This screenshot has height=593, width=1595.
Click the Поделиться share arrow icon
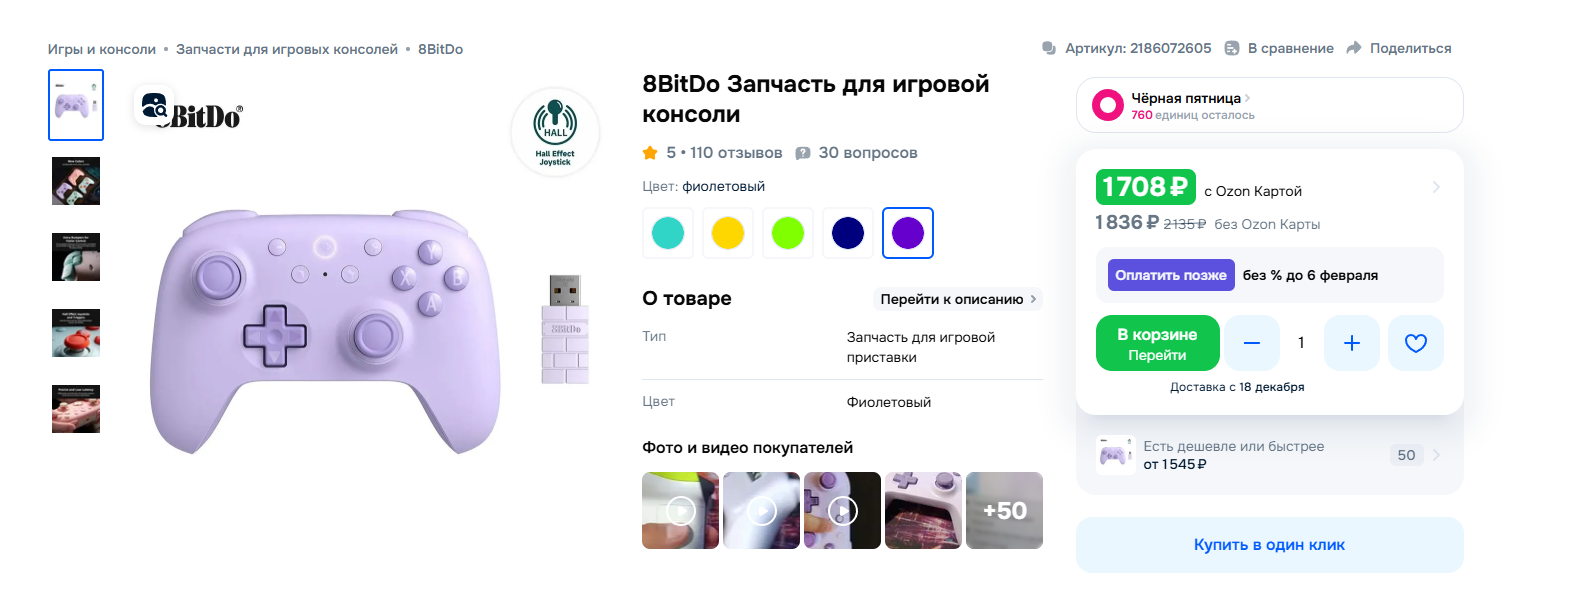click(1354, 48)
